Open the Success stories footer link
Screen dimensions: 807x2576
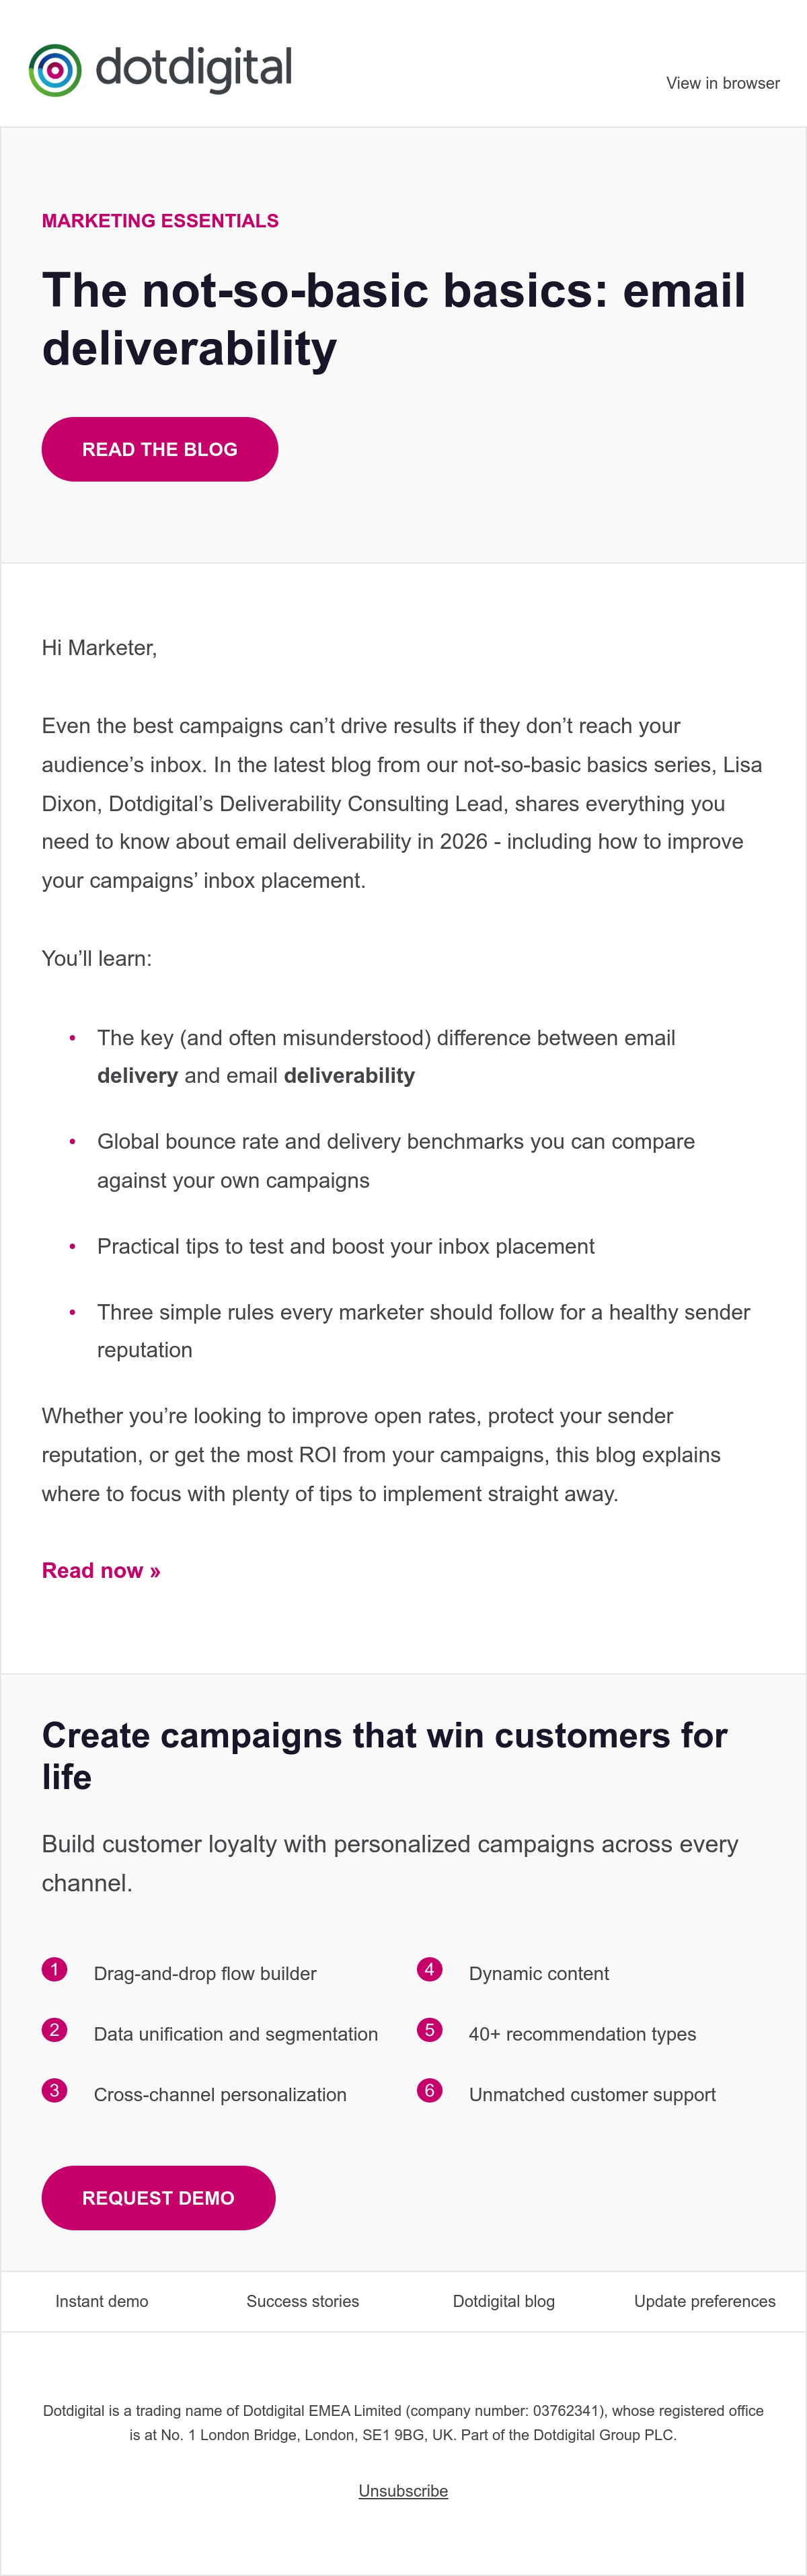tap(303, 2300)
